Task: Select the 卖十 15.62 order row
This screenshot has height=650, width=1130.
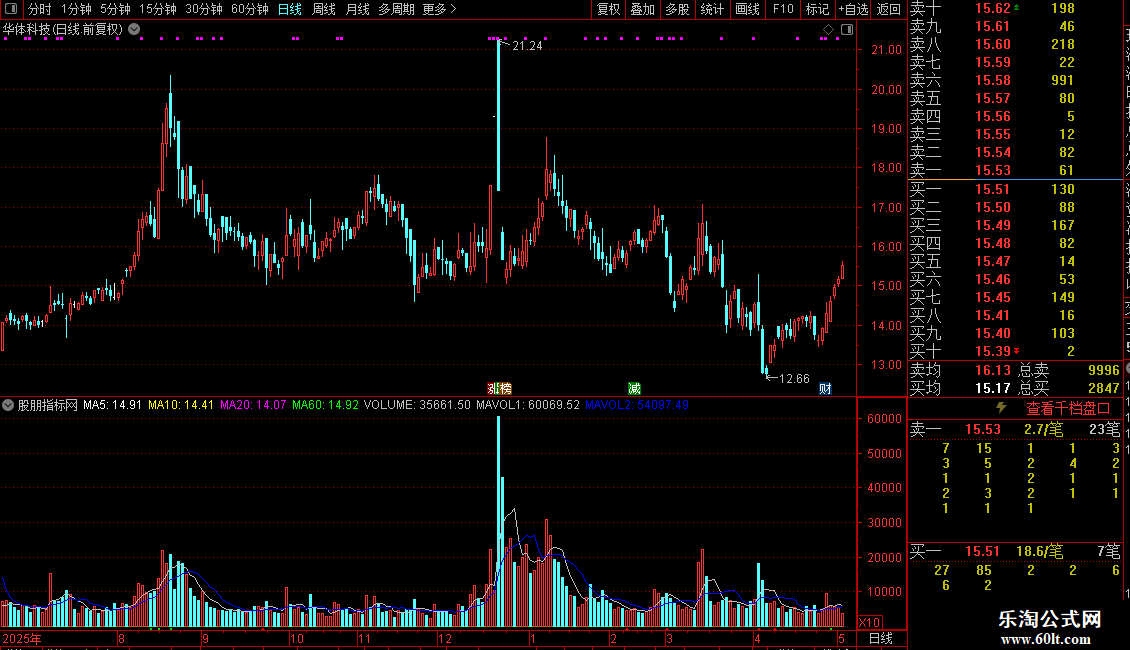Action: [x=1015, y=8]
